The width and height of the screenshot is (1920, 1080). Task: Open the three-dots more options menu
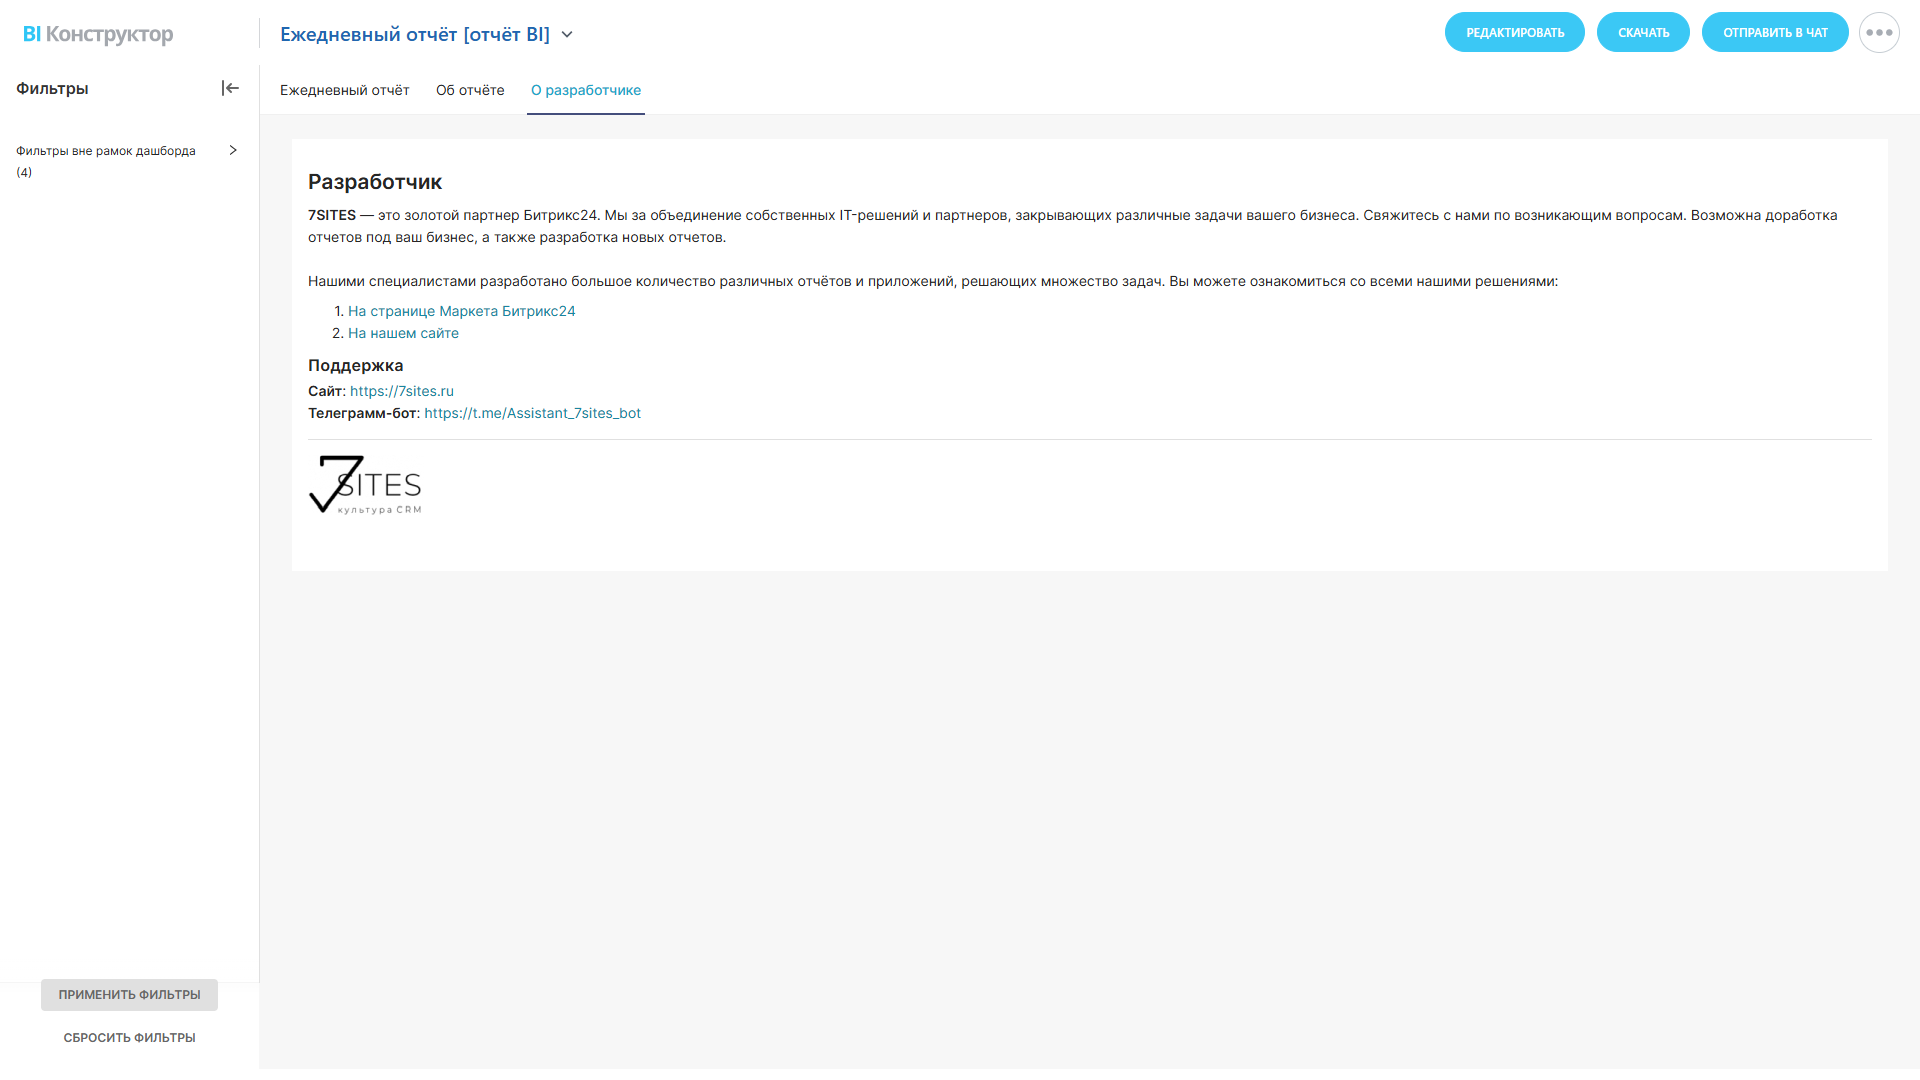[x=1879, y=33]
